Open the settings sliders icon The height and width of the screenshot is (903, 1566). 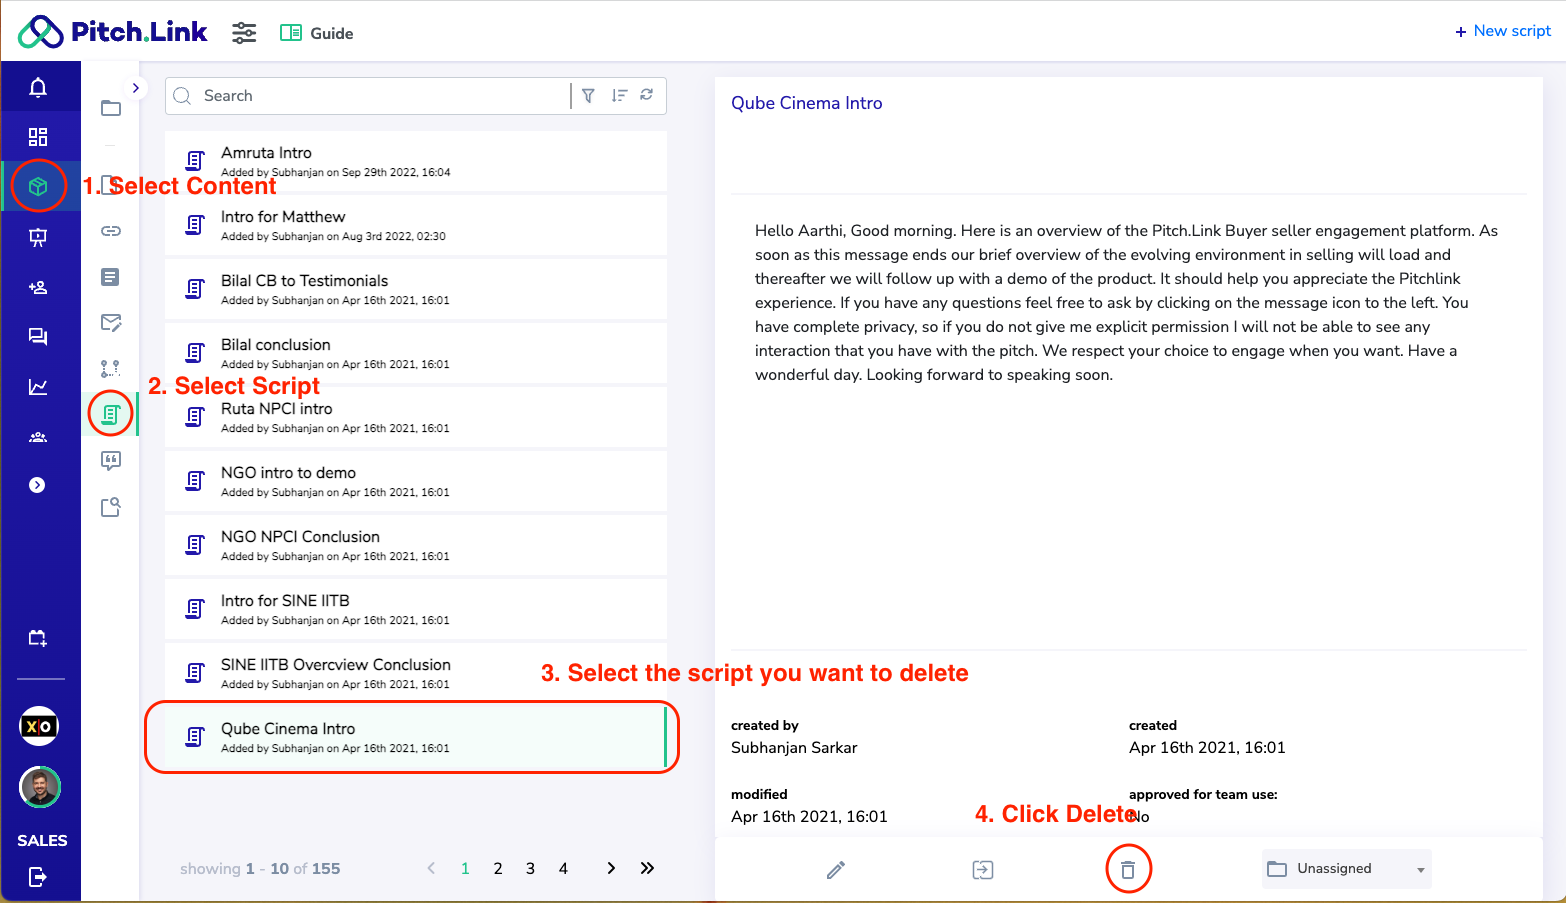(x=244, y=33)
